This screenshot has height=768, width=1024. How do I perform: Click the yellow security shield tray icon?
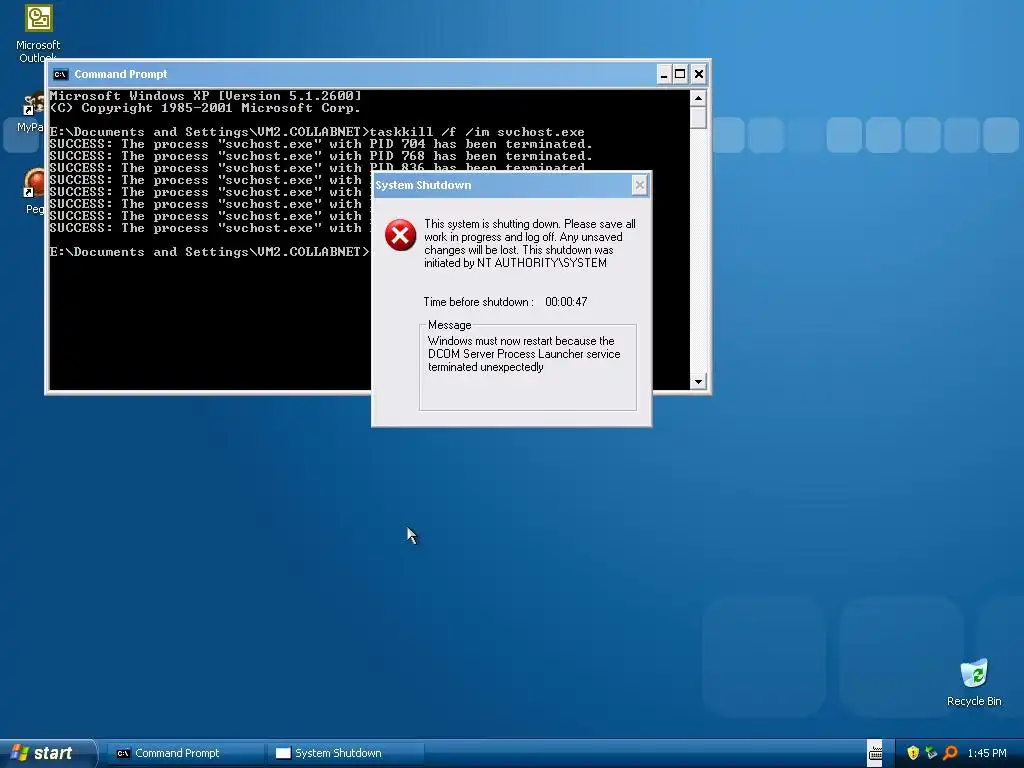click(x=913, y=753)
